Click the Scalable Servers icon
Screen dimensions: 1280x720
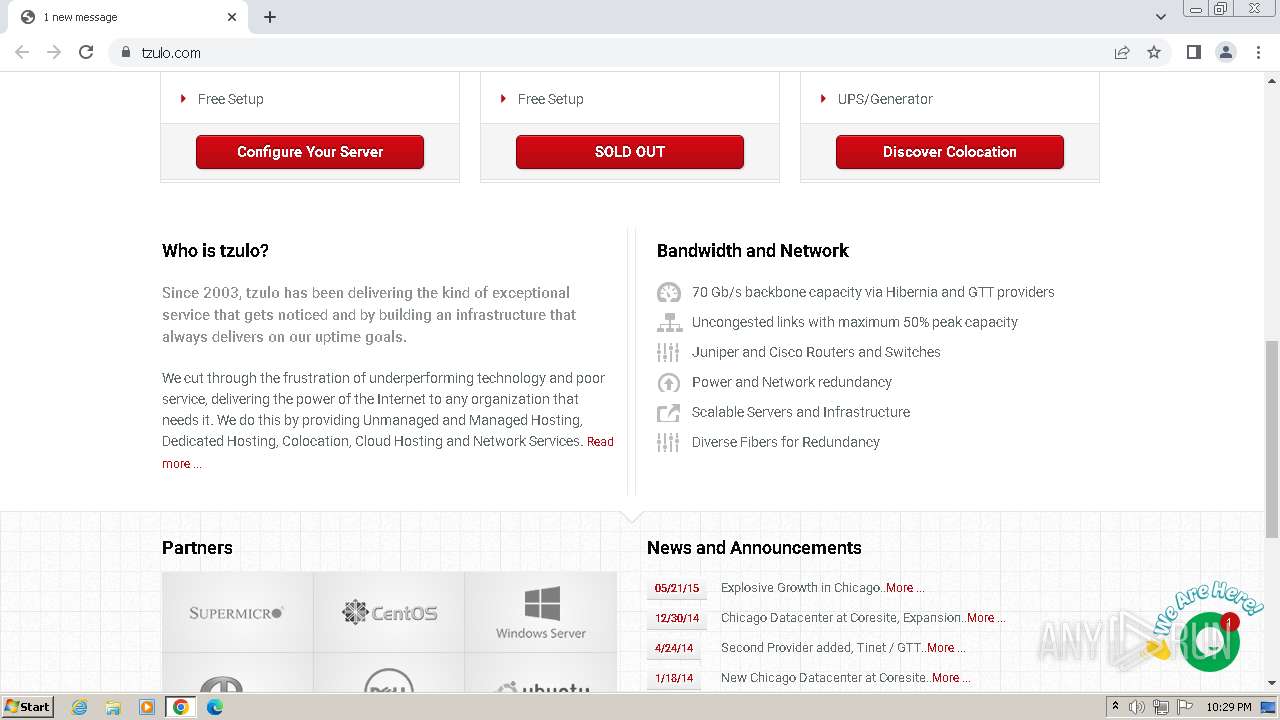click(x=668, y=412)
